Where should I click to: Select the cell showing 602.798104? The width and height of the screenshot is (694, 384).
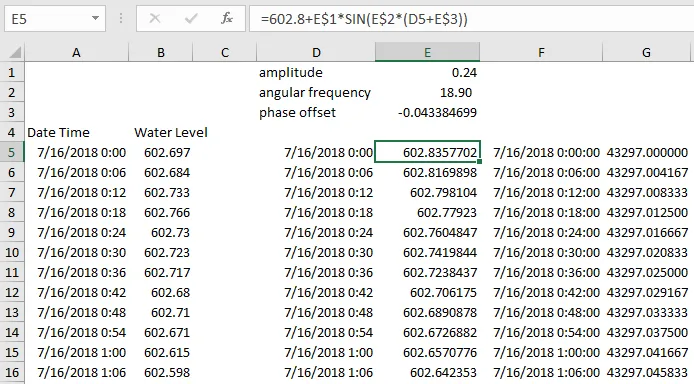[x=427, y=192]
